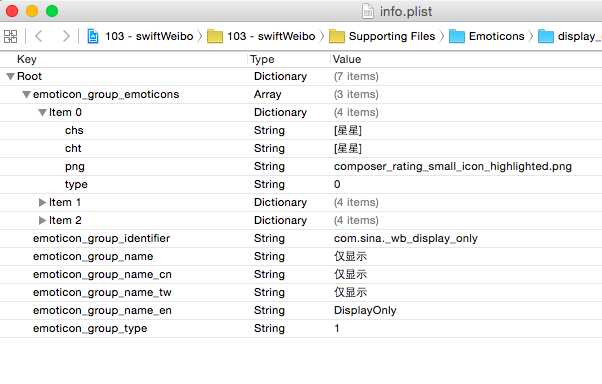Viewport: 602px width, 384px height.
Task: Click the info.plist title document icon
Action: (x=367, y=11)
